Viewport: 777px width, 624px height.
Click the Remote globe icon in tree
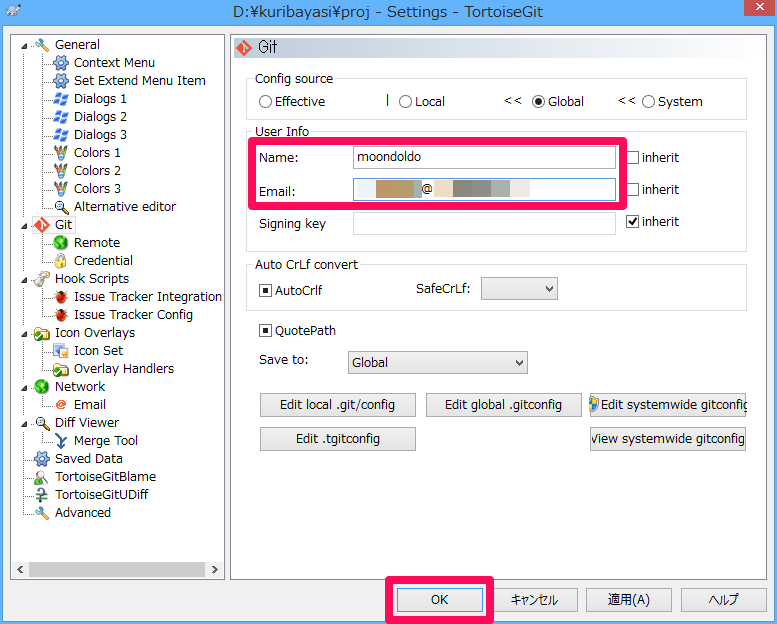(x=61, y=243)
